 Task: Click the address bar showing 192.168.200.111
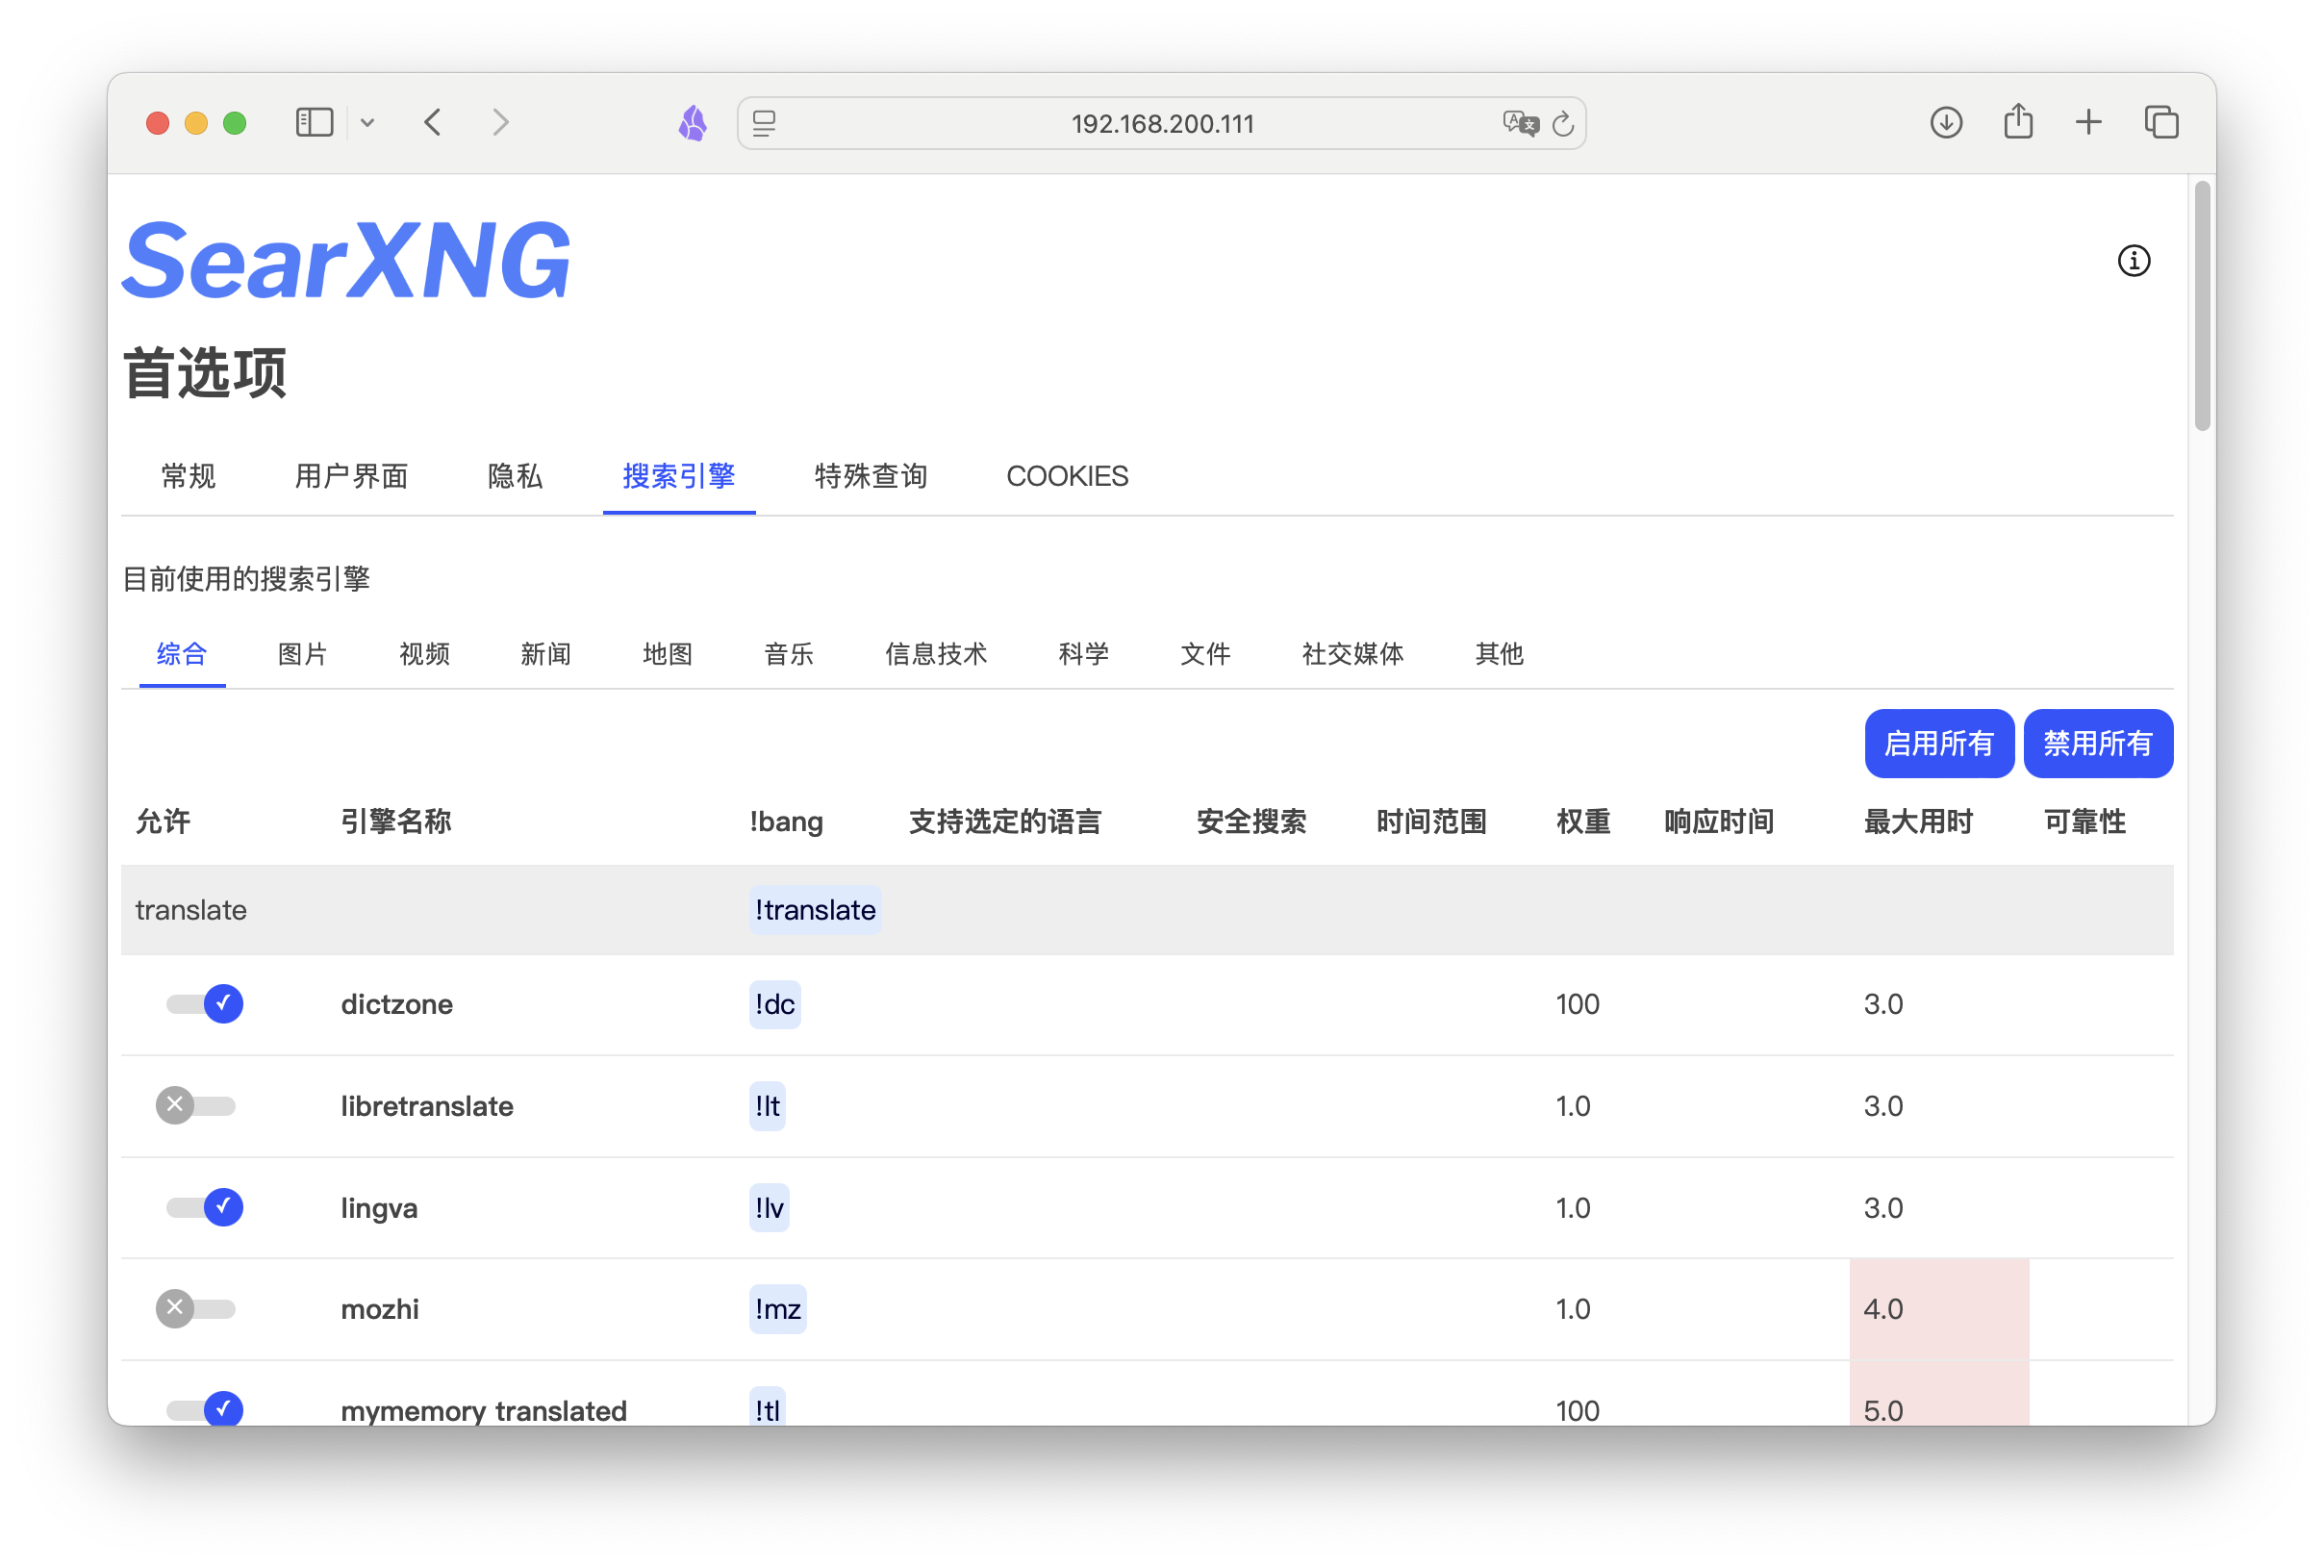(x=1162, y=123)
